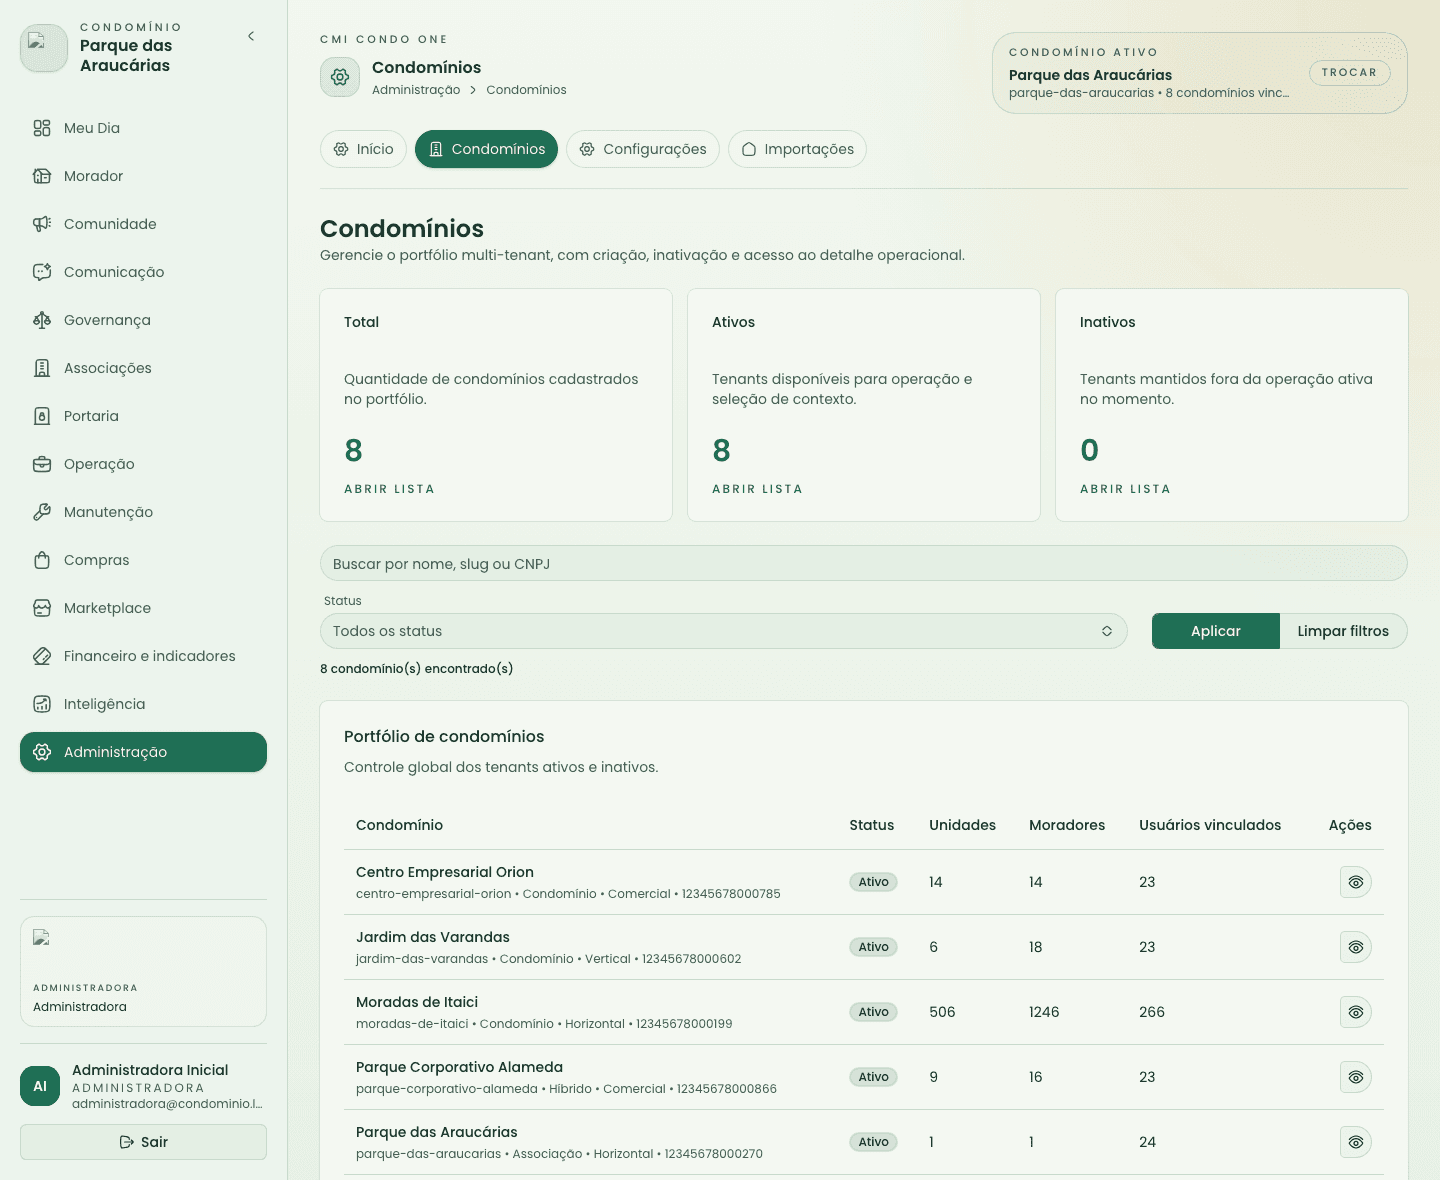Click the AI user avatar
Viewport: 1440px width, 1180px height.
tap(40, 1086)
